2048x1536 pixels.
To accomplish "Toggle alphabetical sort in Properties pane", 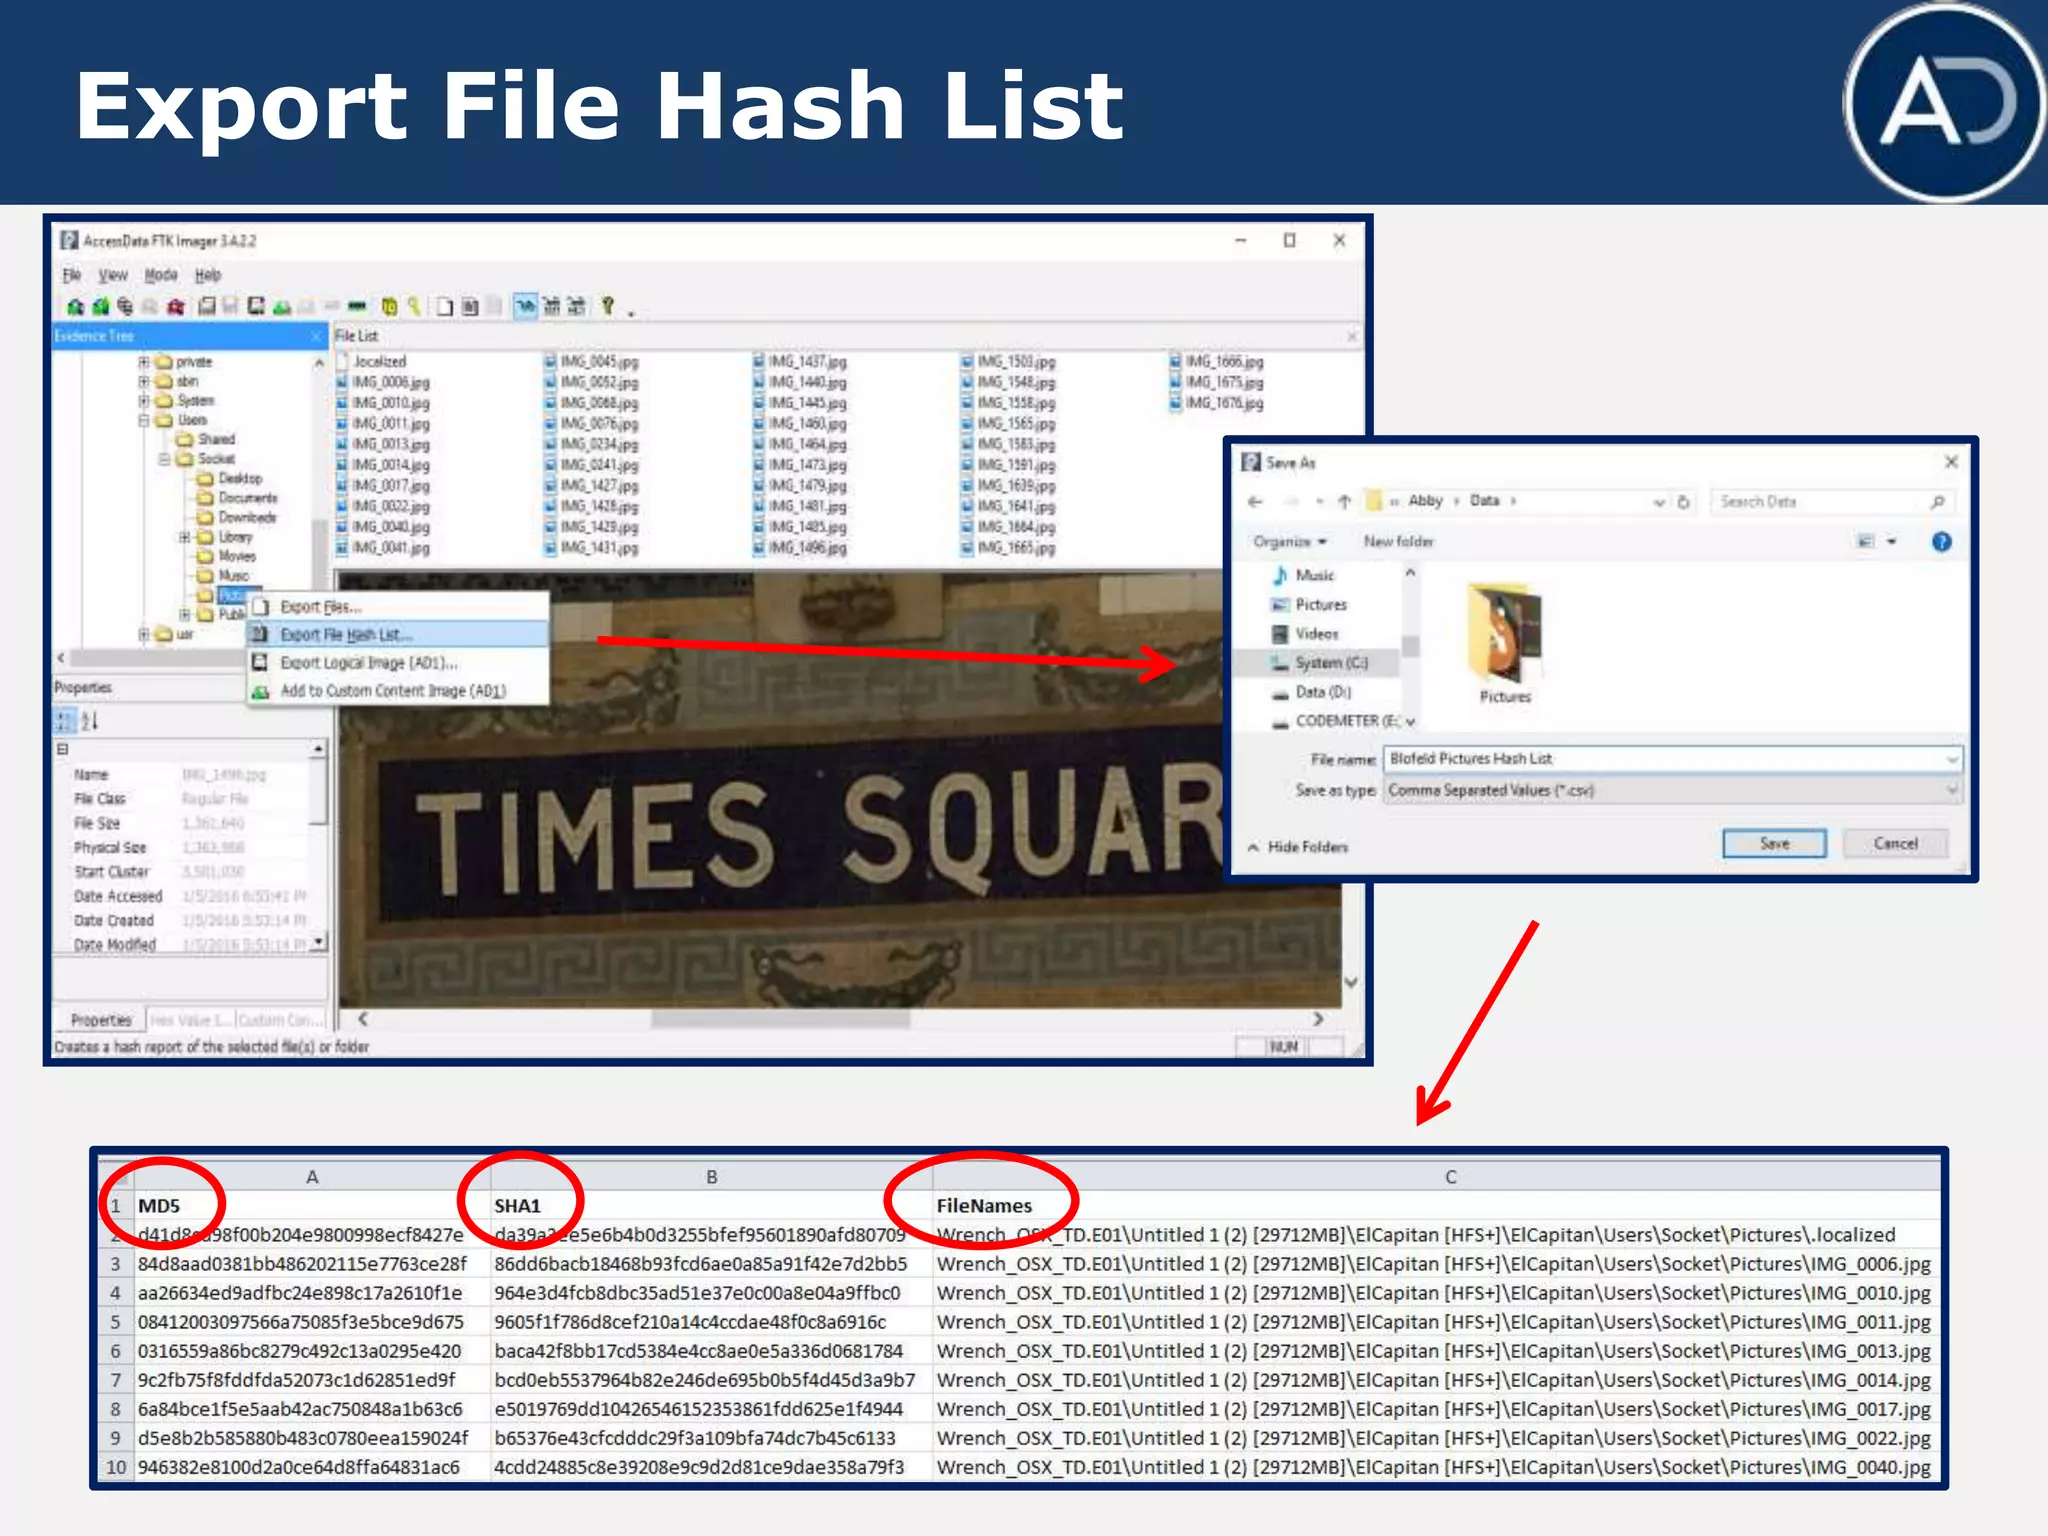I will [x=90, y=721].
